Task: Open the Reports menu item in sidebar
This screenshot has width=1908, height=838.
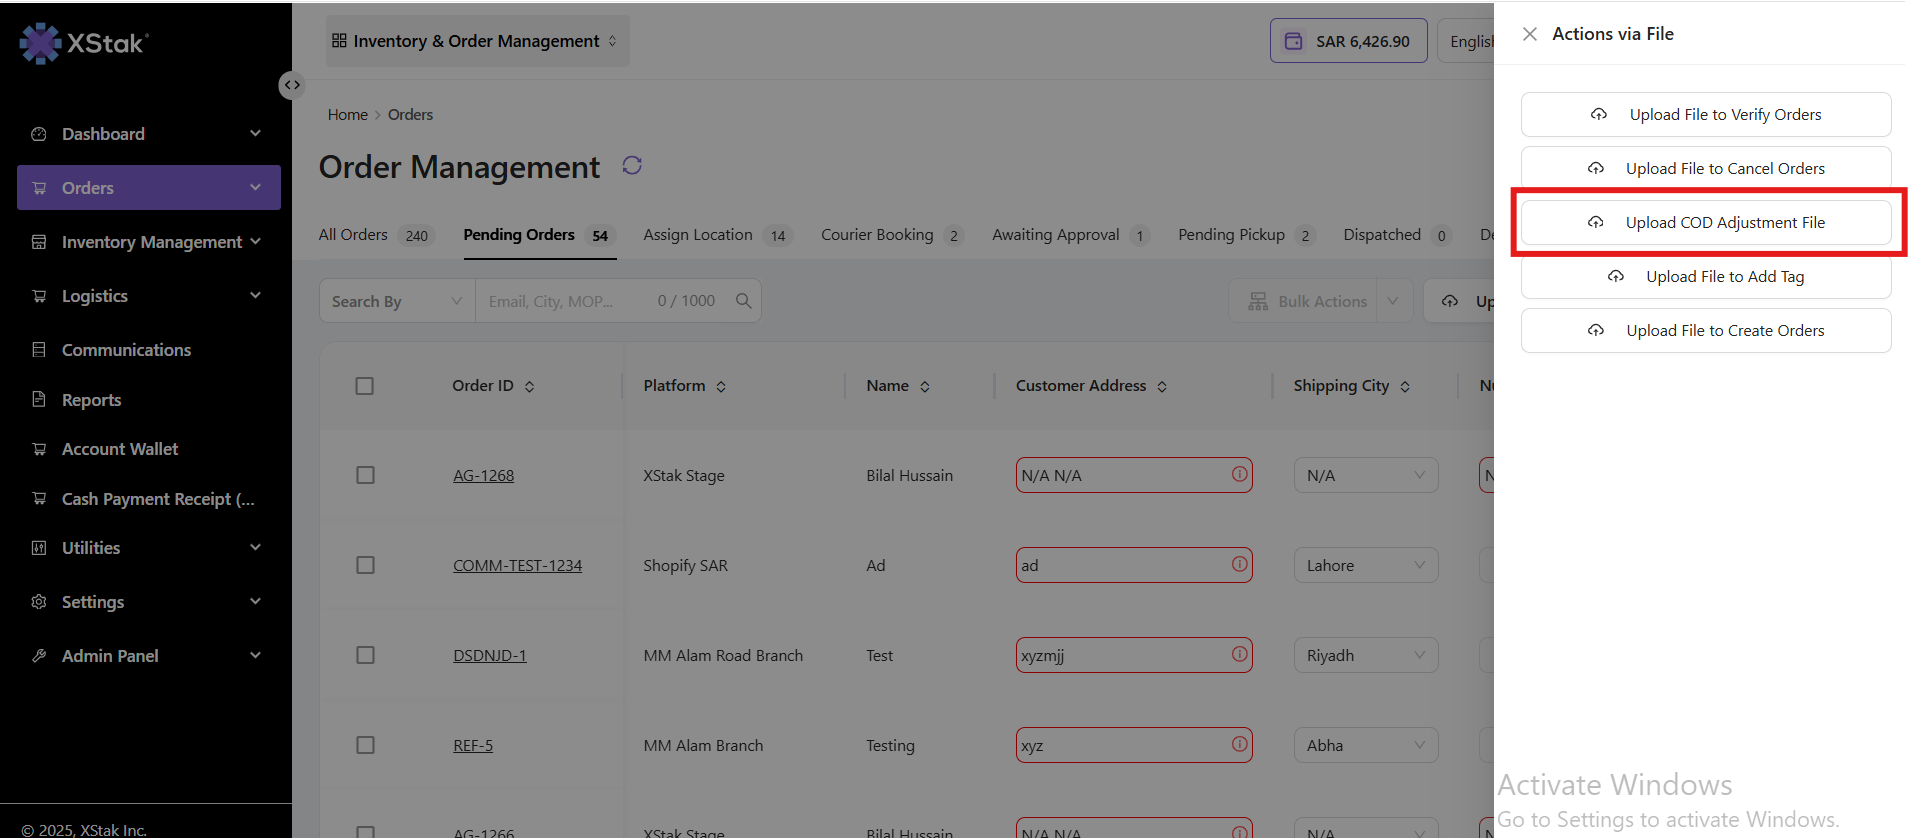Action: 91,400
